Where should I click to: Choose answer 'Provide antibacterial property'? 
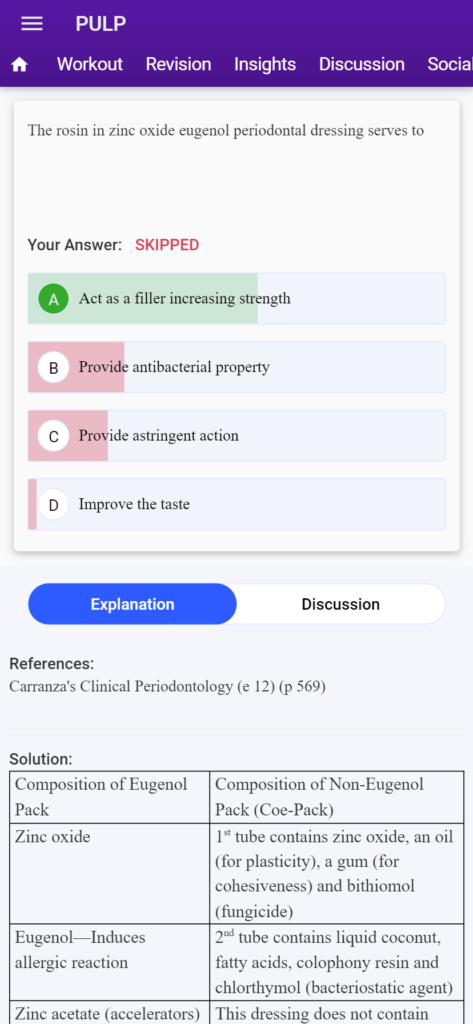click(236, 368)
